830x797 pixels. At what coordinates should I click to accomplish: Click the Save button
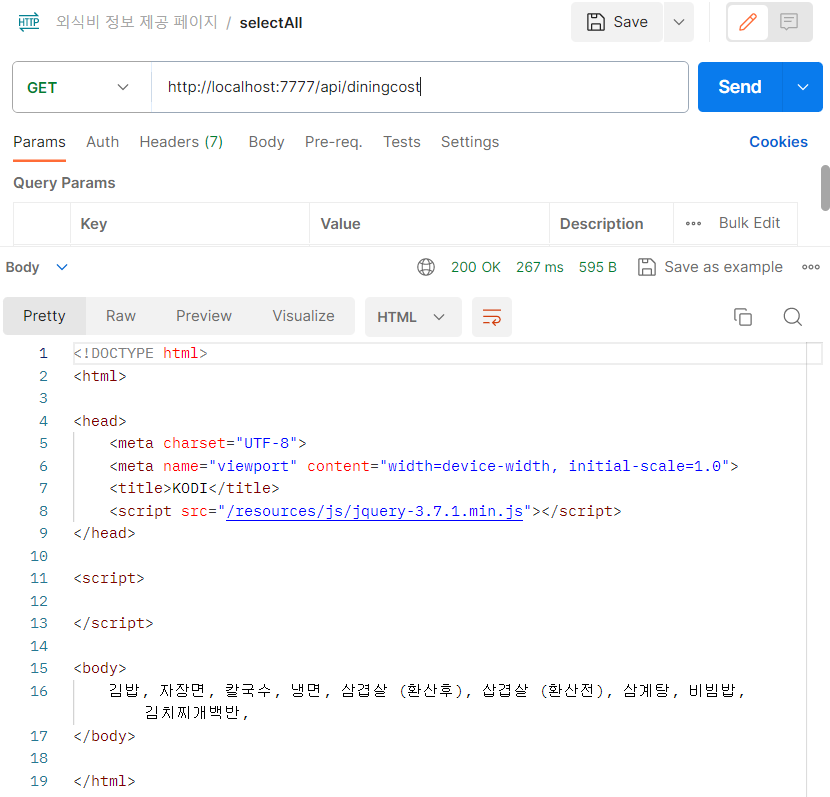[617, 22]
